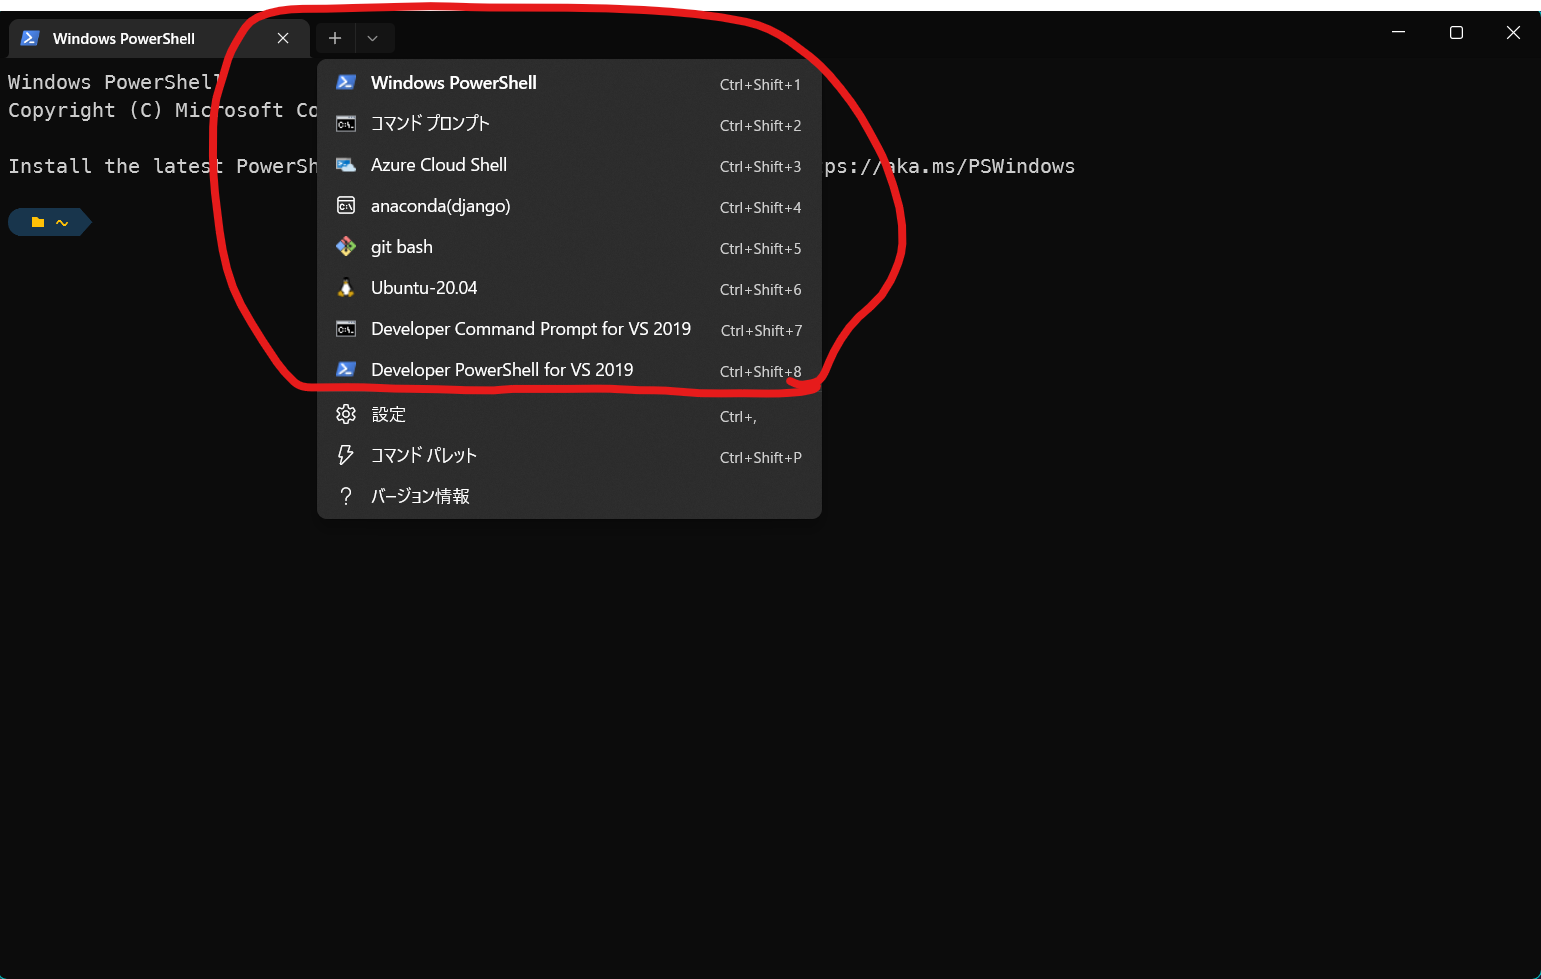Collapse the new-tab profile dropdown chevron
The height and width of the screenshot is (979, 1541).
373,38
